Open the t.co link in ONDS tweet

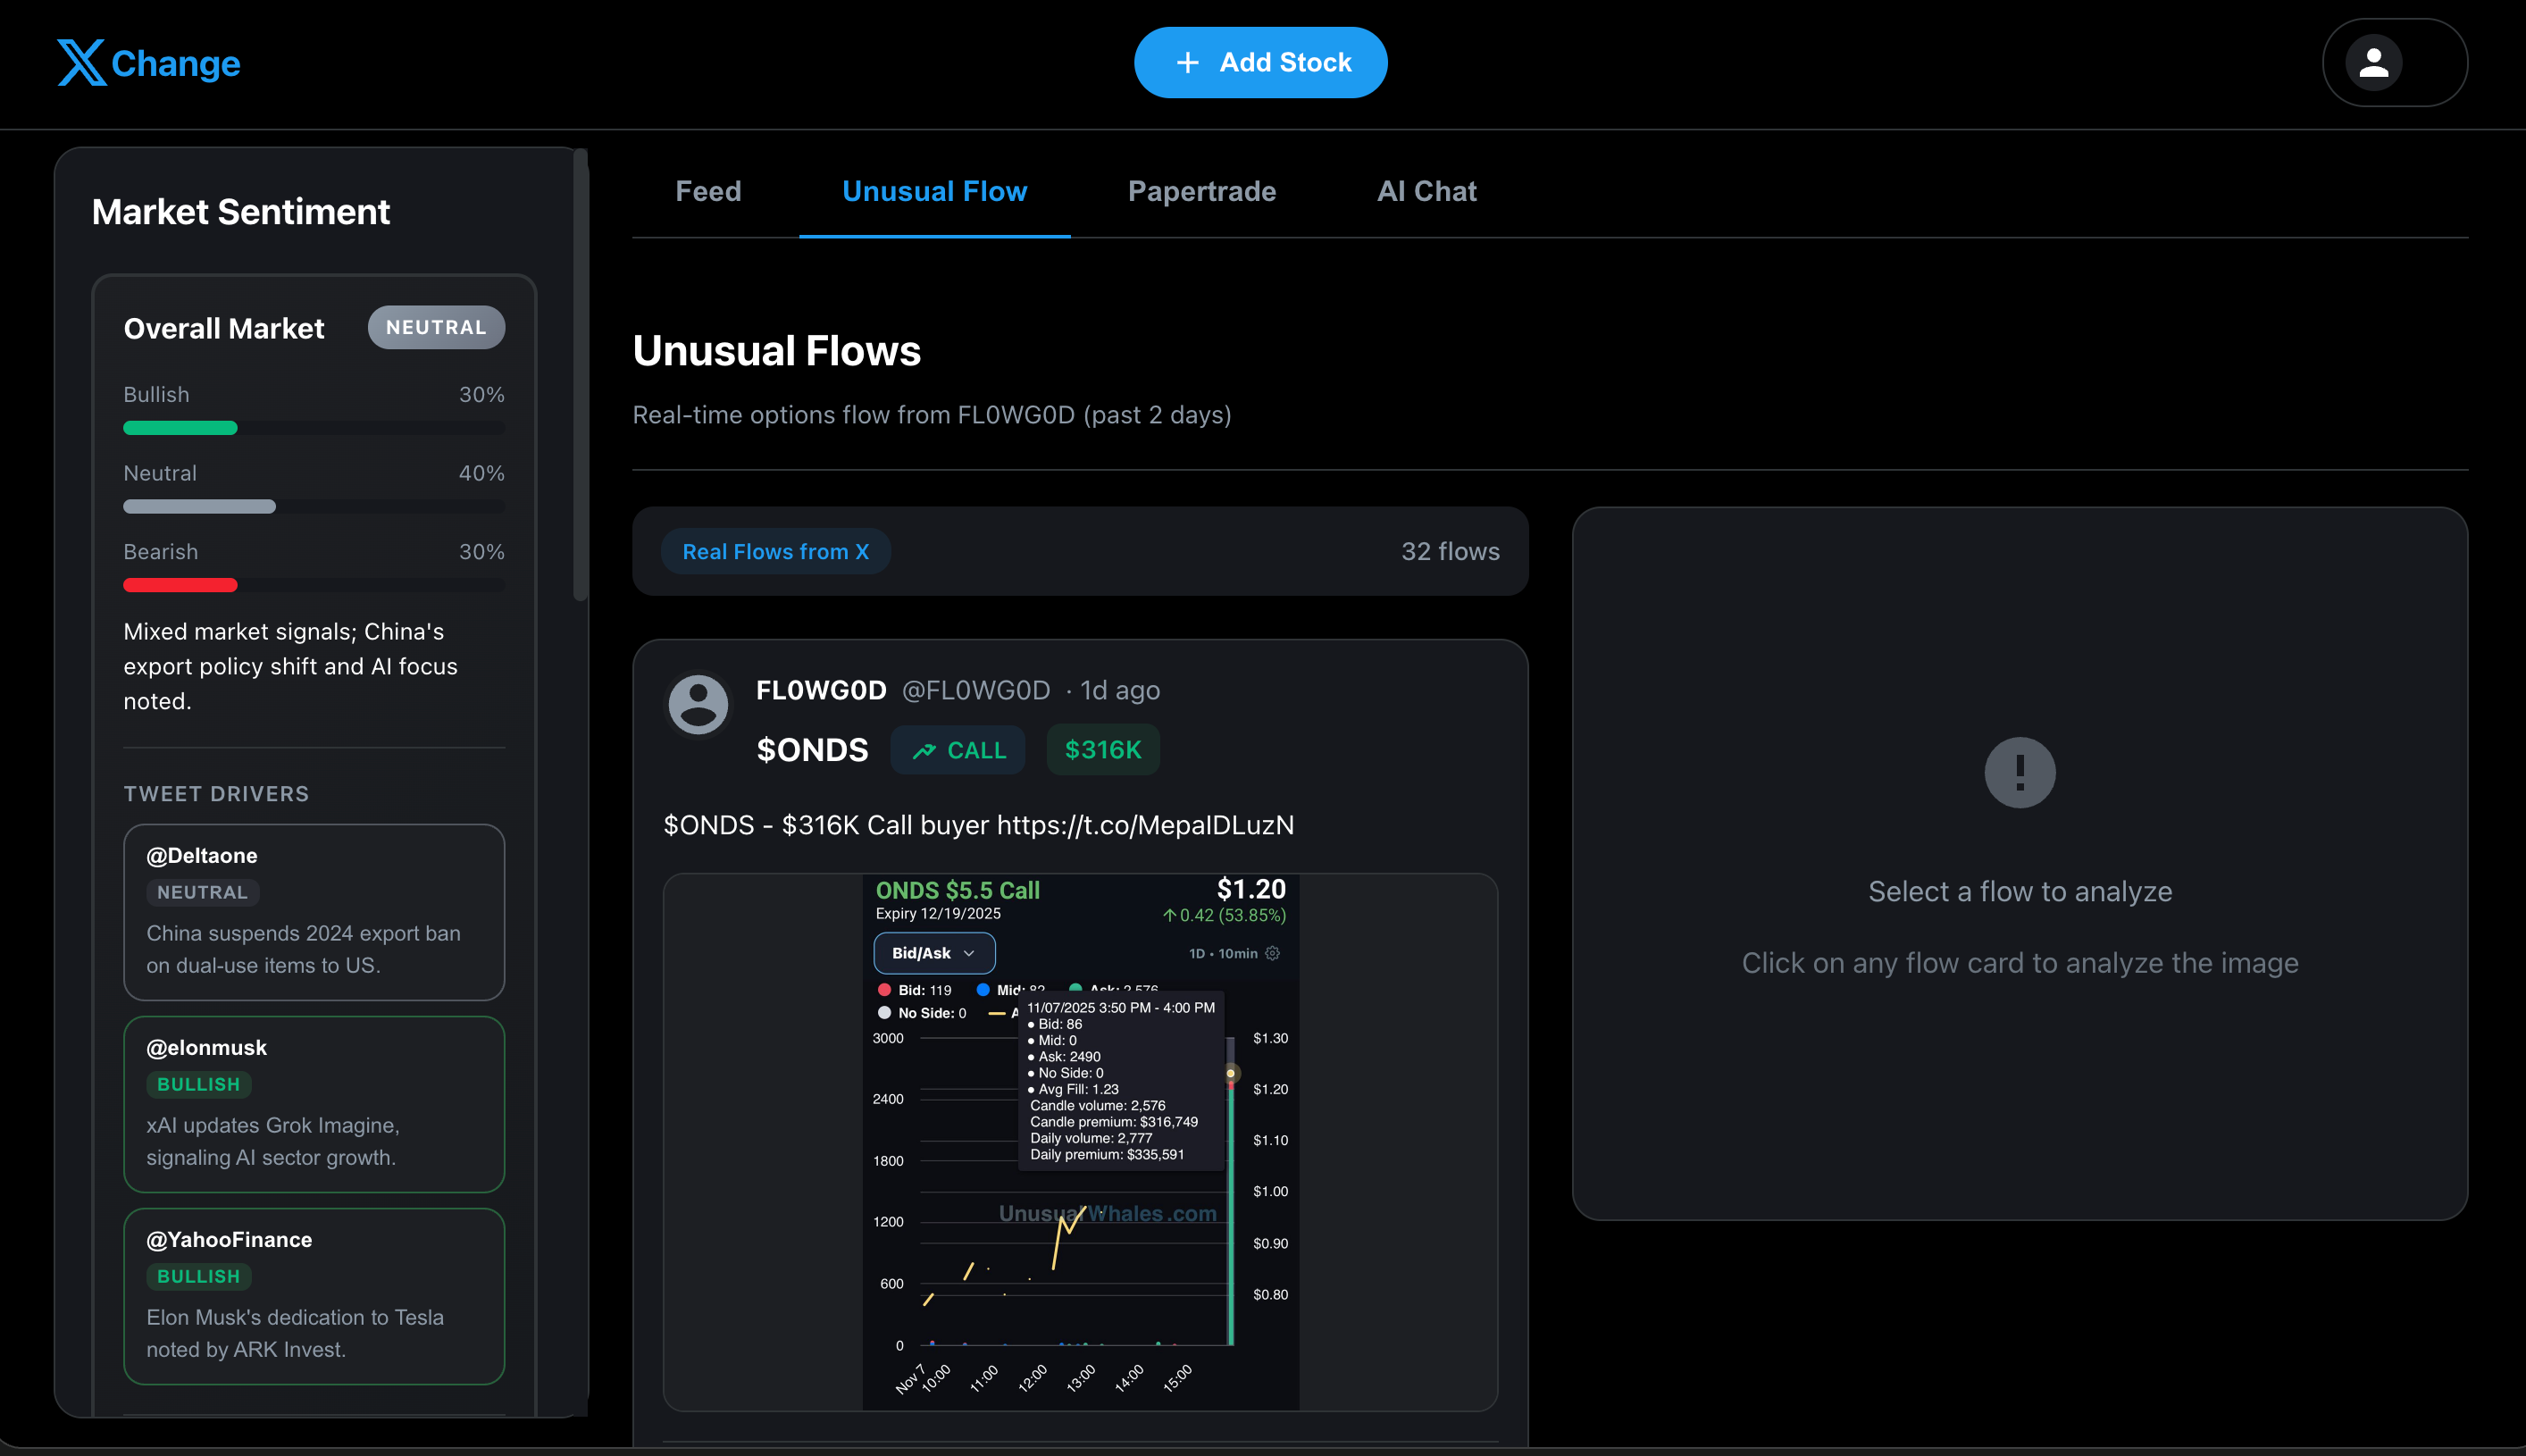[1145, 825]
